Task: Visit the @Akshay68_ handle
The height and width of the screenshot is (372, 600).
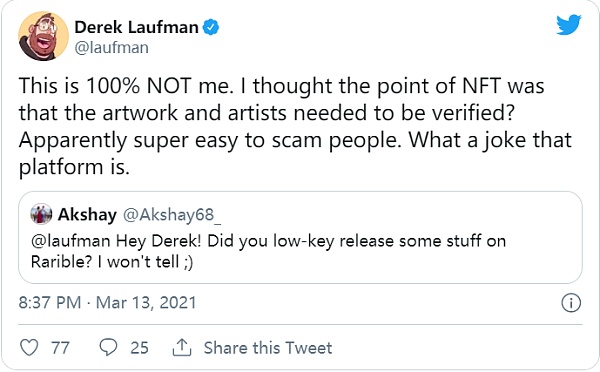Action: coord(172,215)
